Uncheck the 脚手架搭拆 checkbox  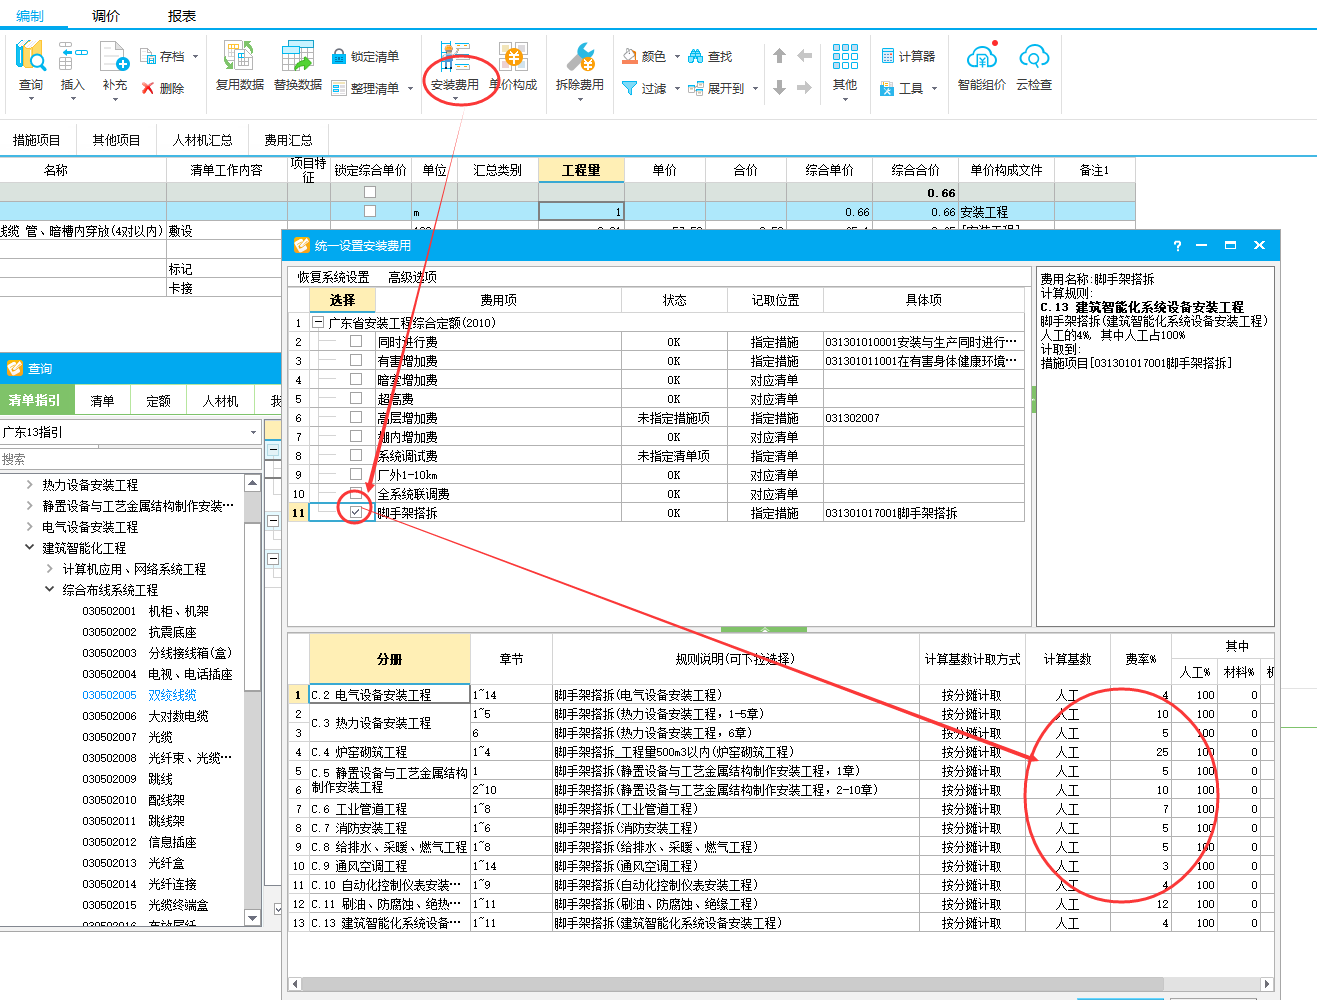click(355, 512)
